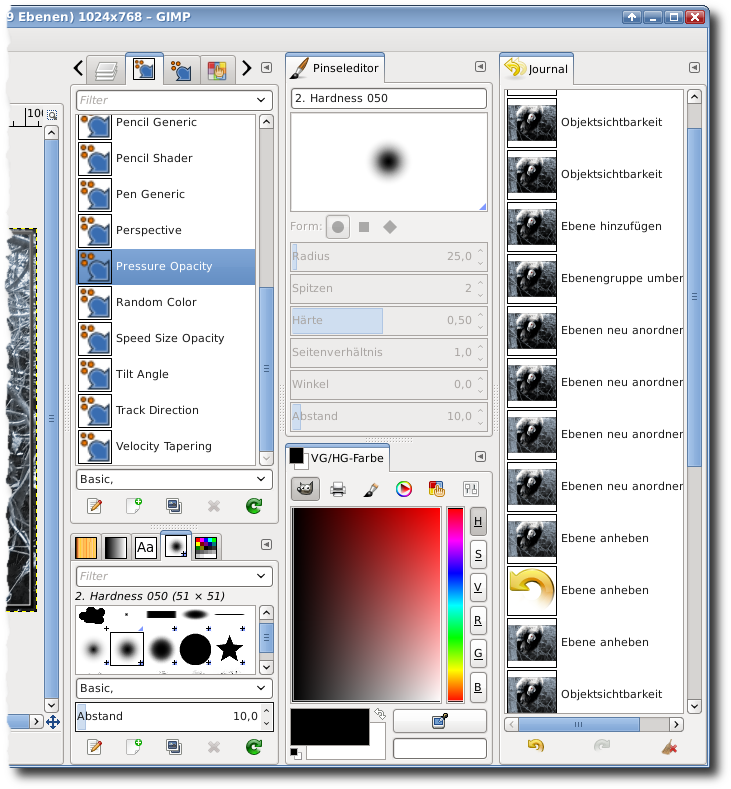Screen dimensions: 731x789
Task: Open the watercolor color selector
Action: (x=371, y=489)
